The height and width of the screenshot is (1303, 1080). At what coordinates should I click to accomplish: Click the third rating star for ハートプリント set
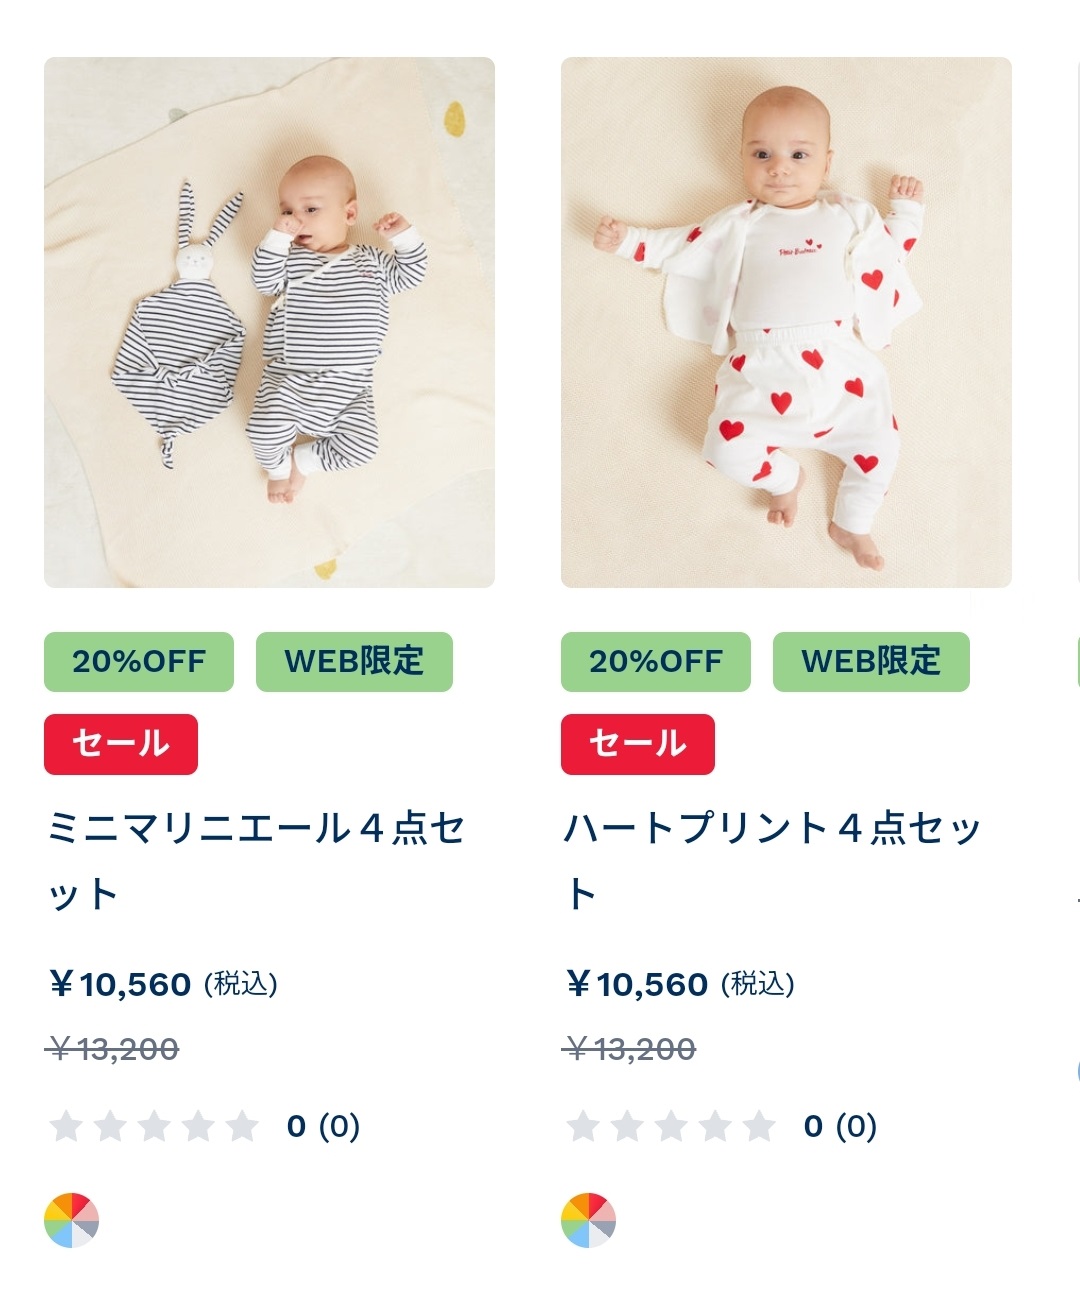click(x=671, y=1126)
